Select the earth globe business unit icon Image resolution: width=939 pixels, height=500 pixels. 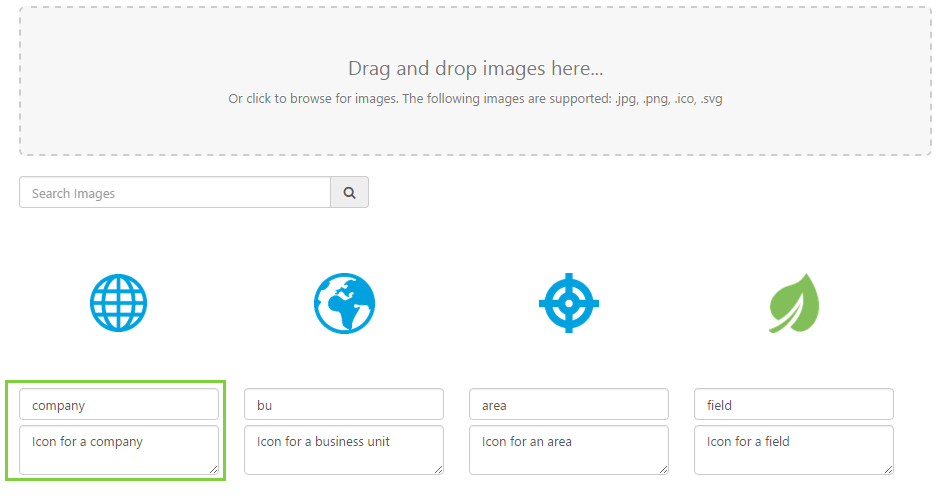pyautogui.click(x=344, y=303)
